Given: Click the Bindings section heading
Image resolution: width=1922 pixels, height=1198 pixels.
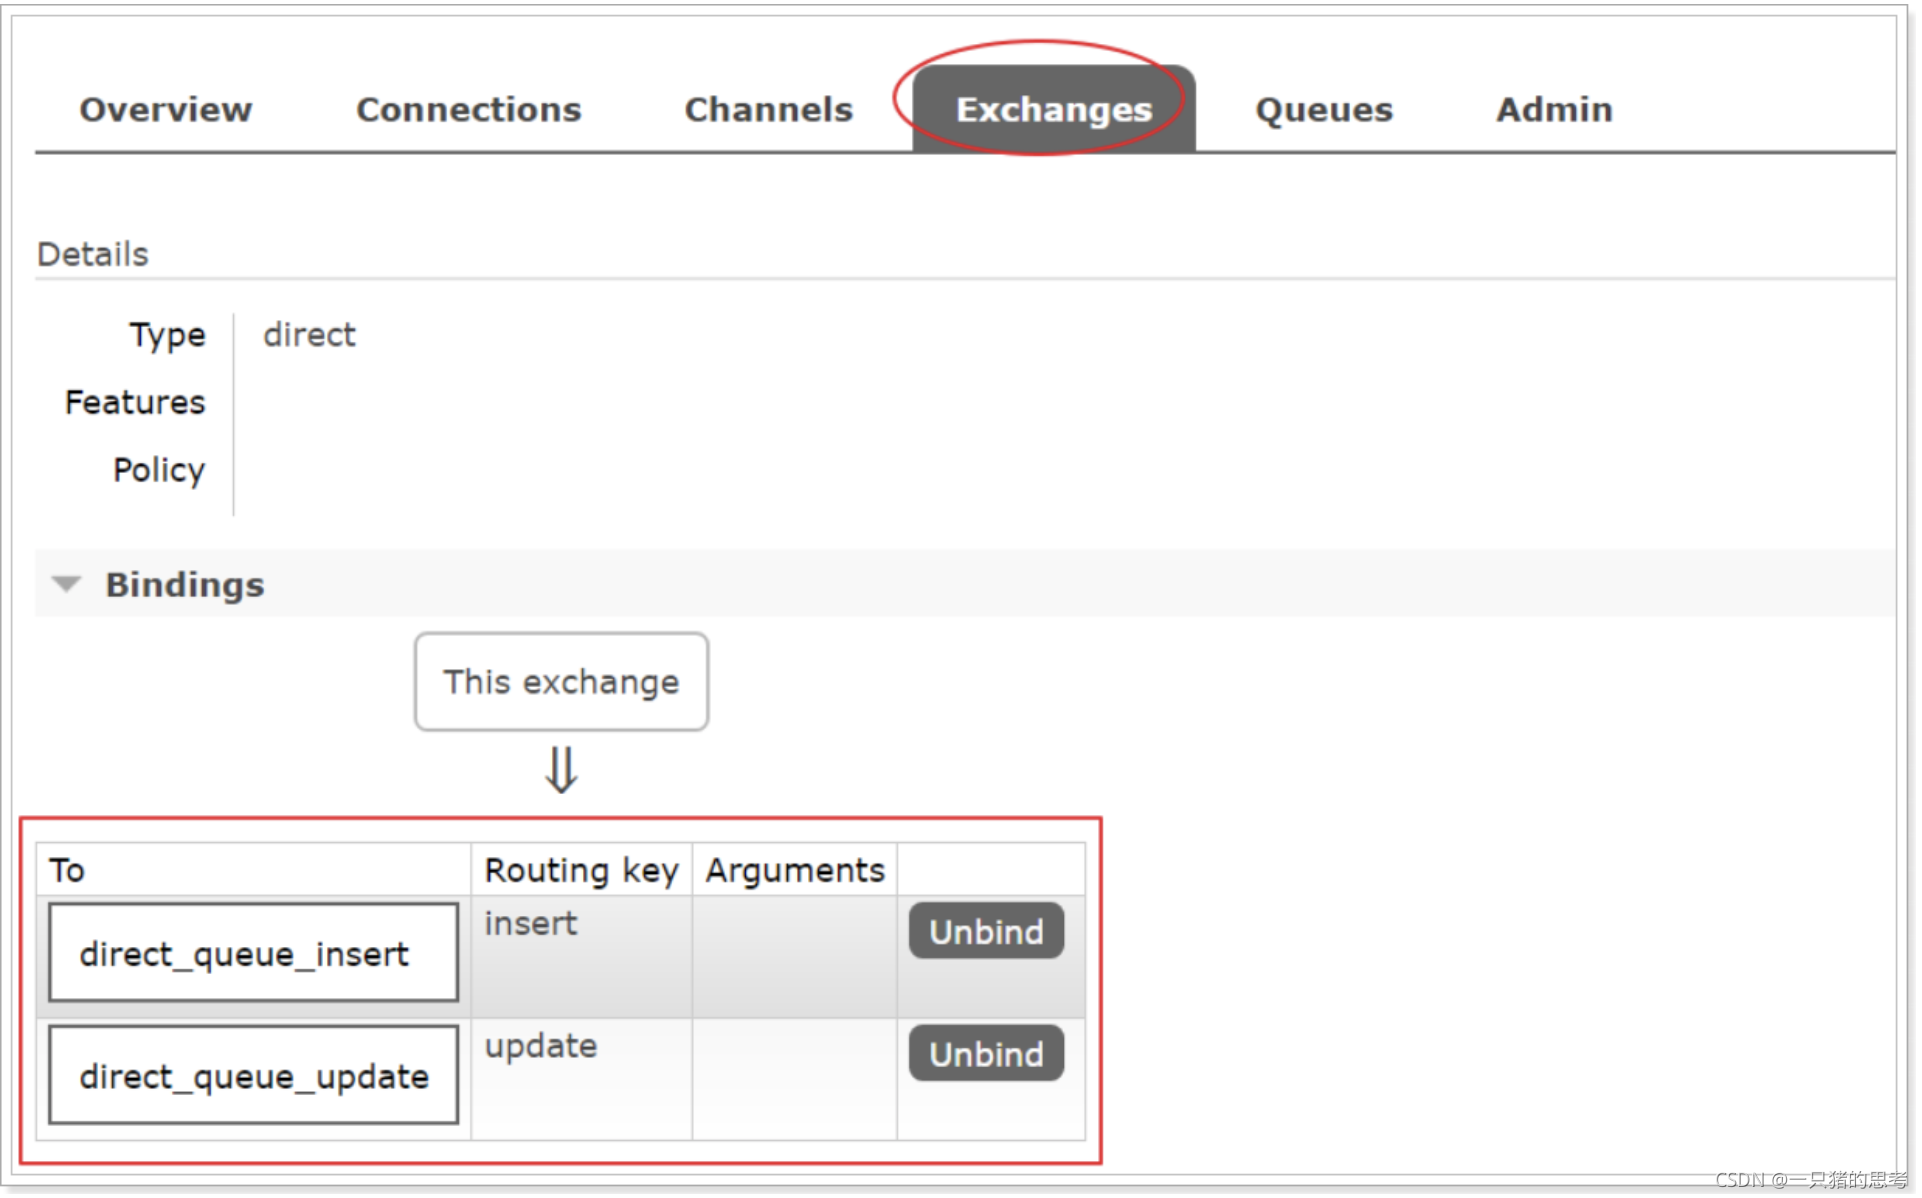Looking at the screenshot, I should [x=185, y=584].
